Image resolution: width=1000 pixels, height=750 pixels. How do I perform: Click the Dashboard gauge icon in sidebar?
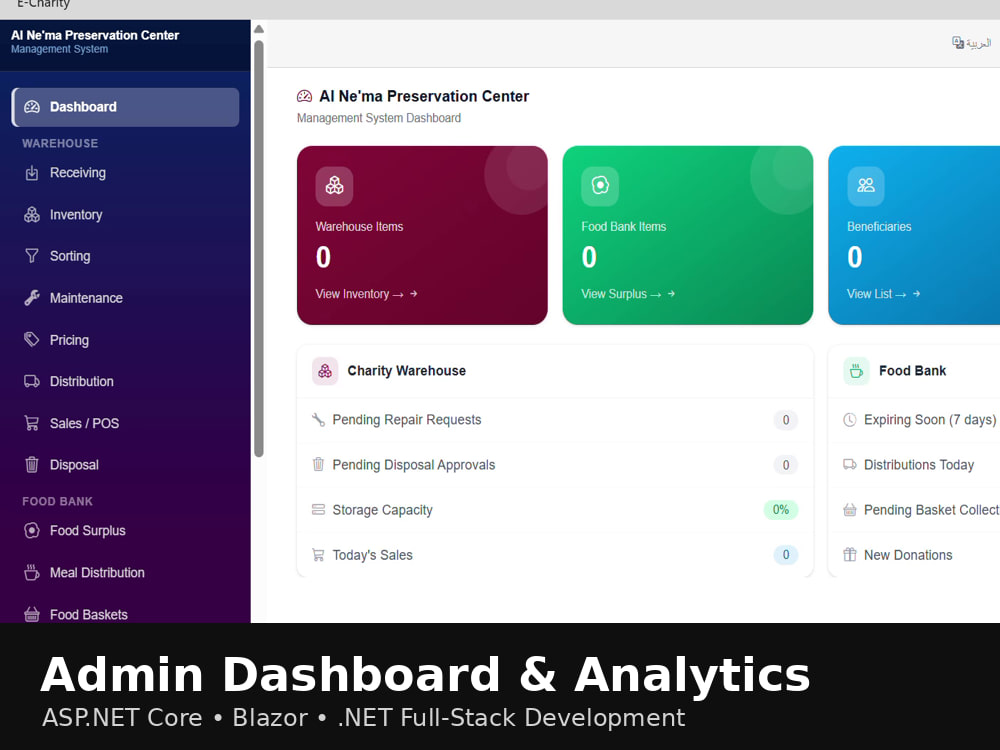tap(32, 107)
